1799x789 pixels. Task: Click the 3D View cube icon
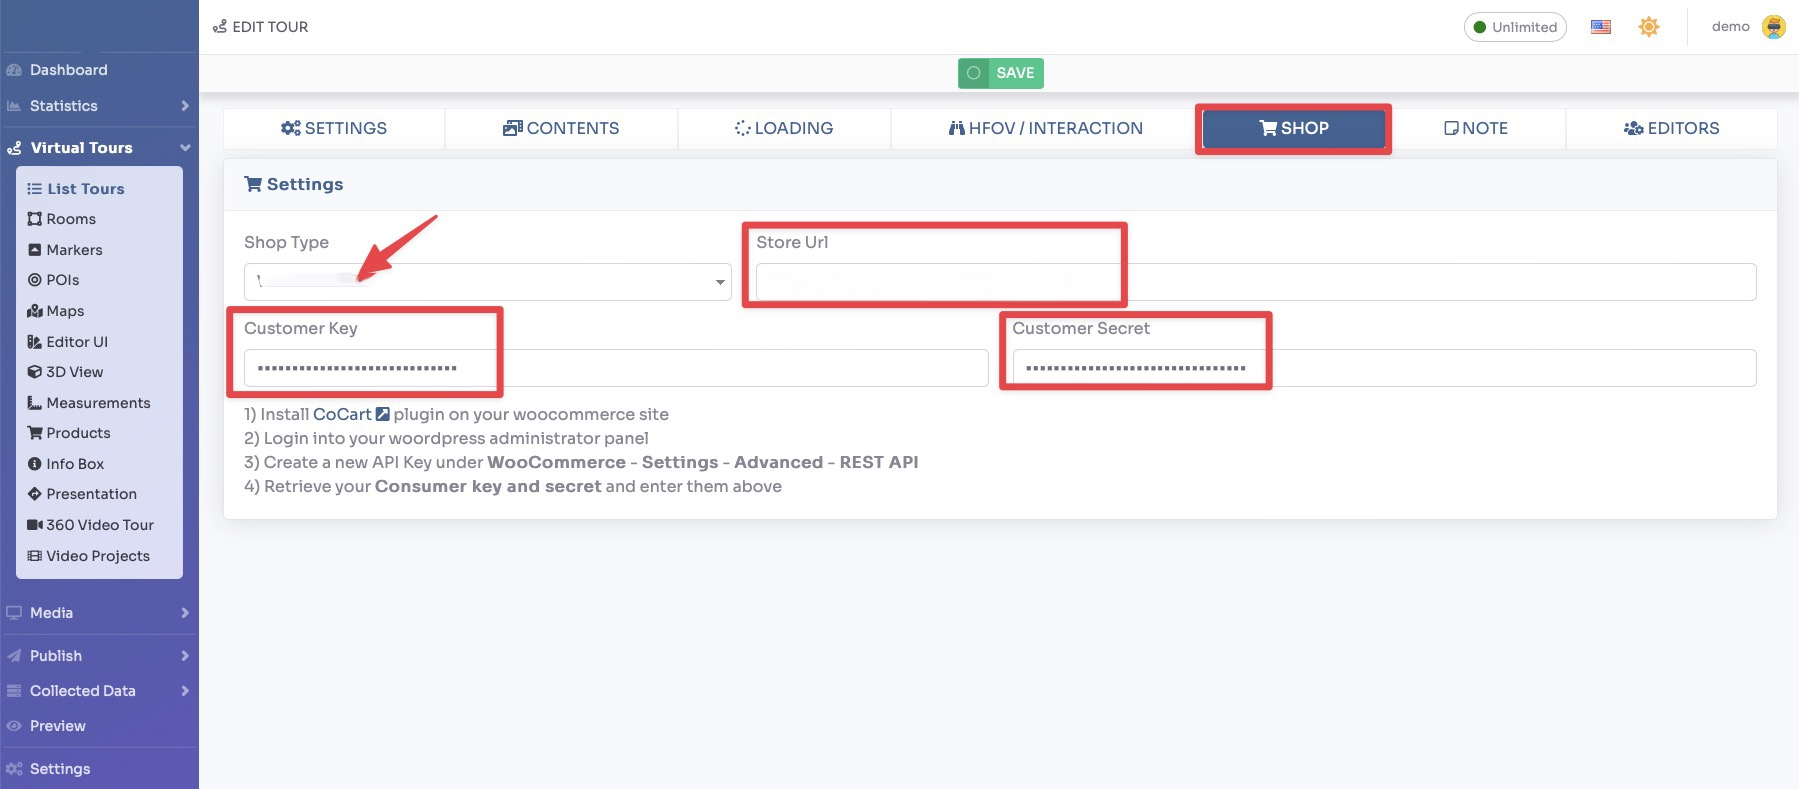point(35,372)
